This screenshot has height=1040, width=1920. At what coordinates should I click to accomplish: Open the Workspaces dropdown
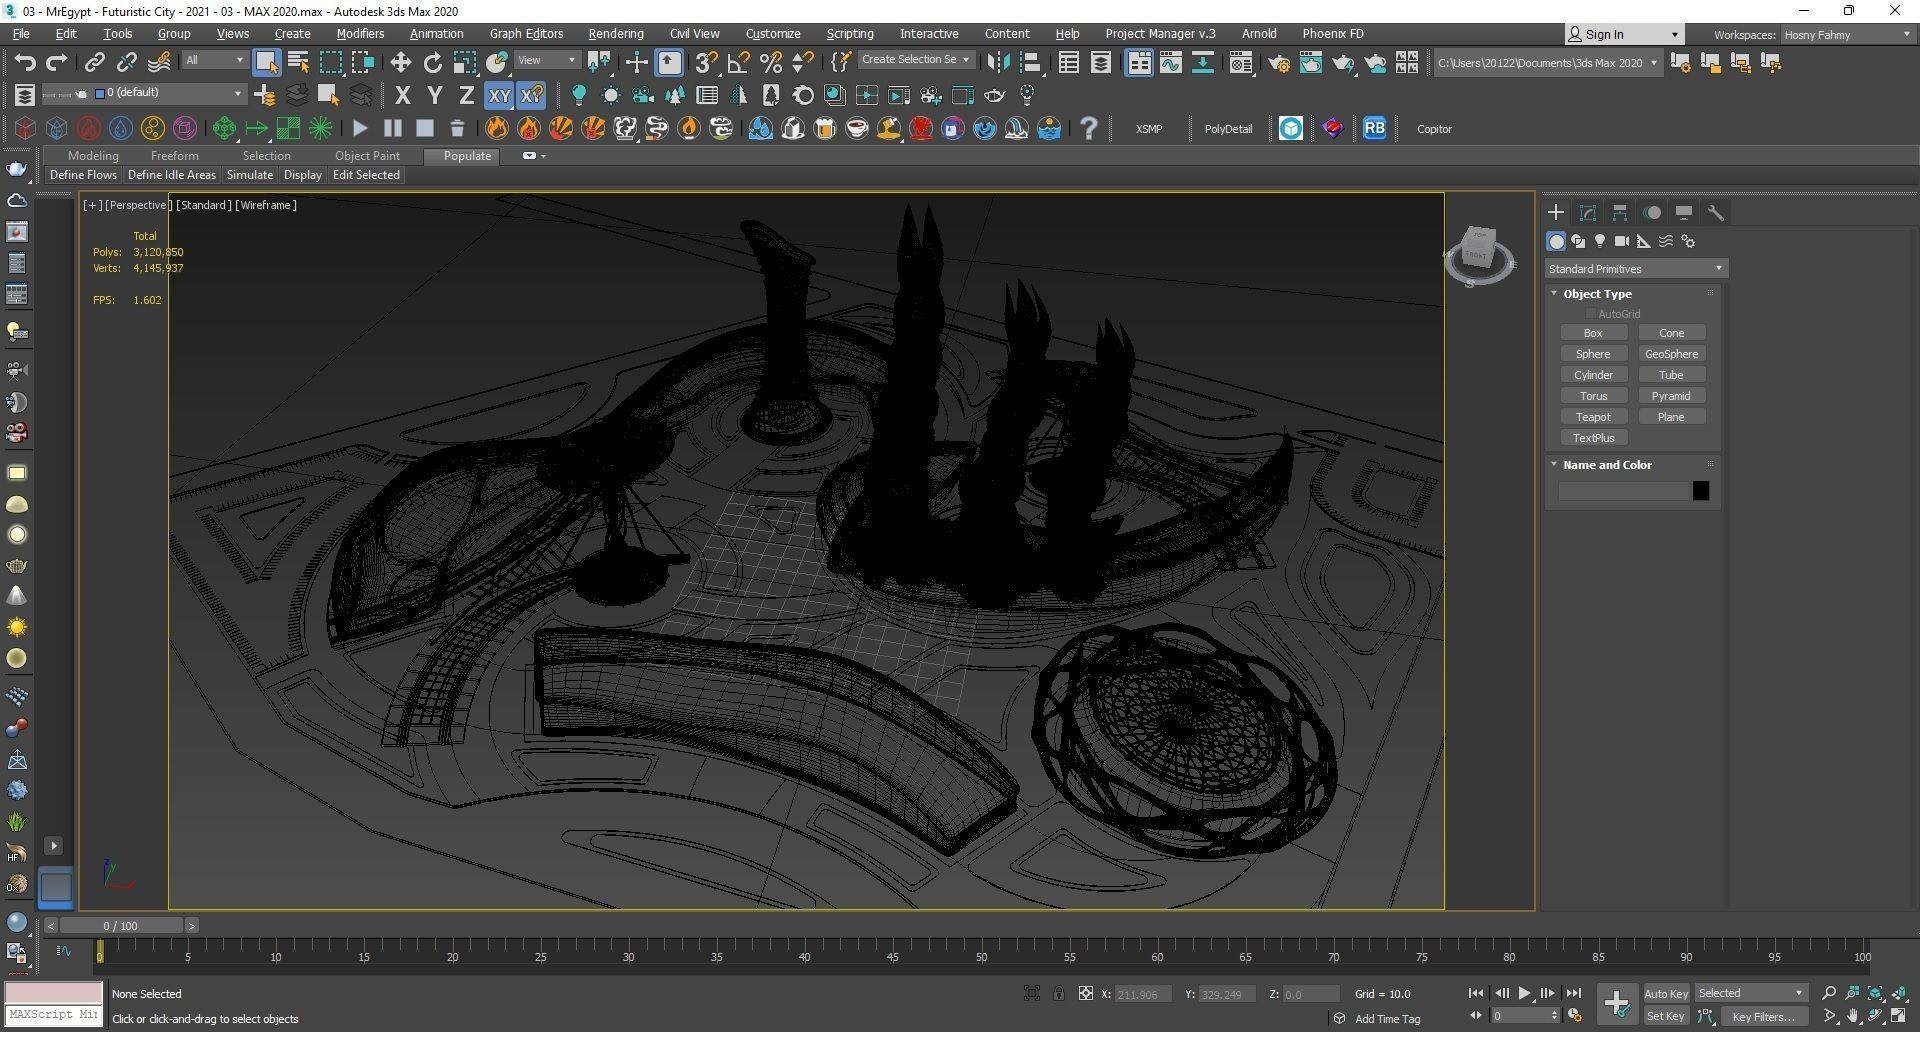1846,35
